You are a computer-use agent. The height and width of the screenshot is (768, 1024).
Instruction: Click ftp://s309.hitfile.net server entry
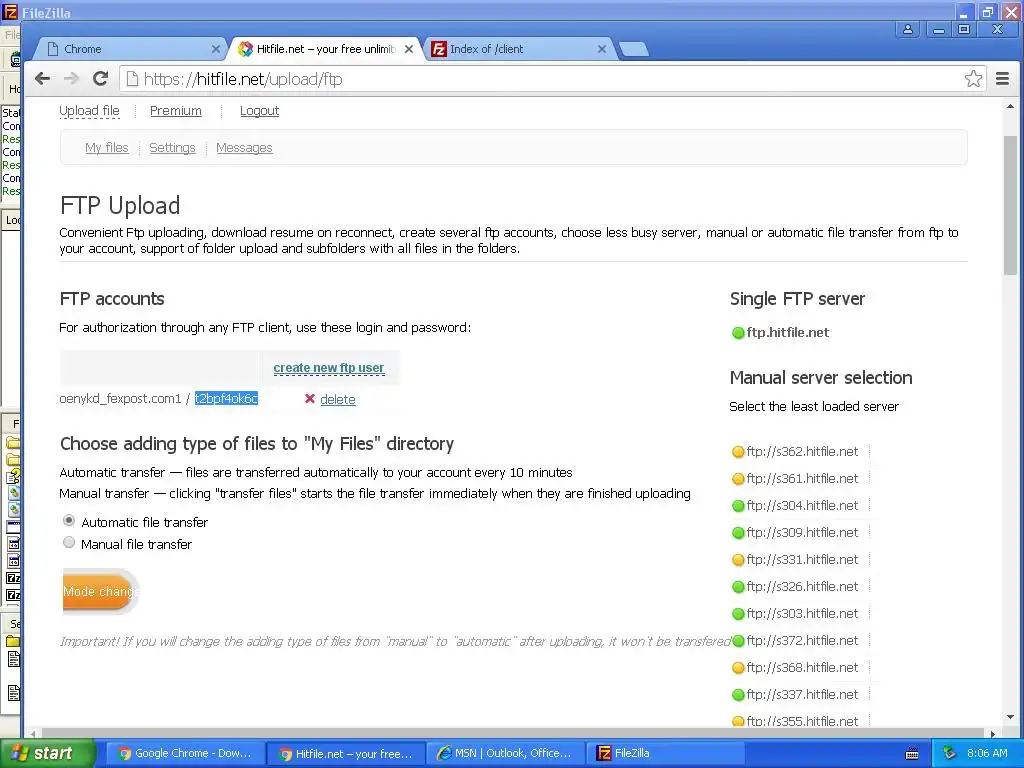pyautogui.click(x=802, y=532)
